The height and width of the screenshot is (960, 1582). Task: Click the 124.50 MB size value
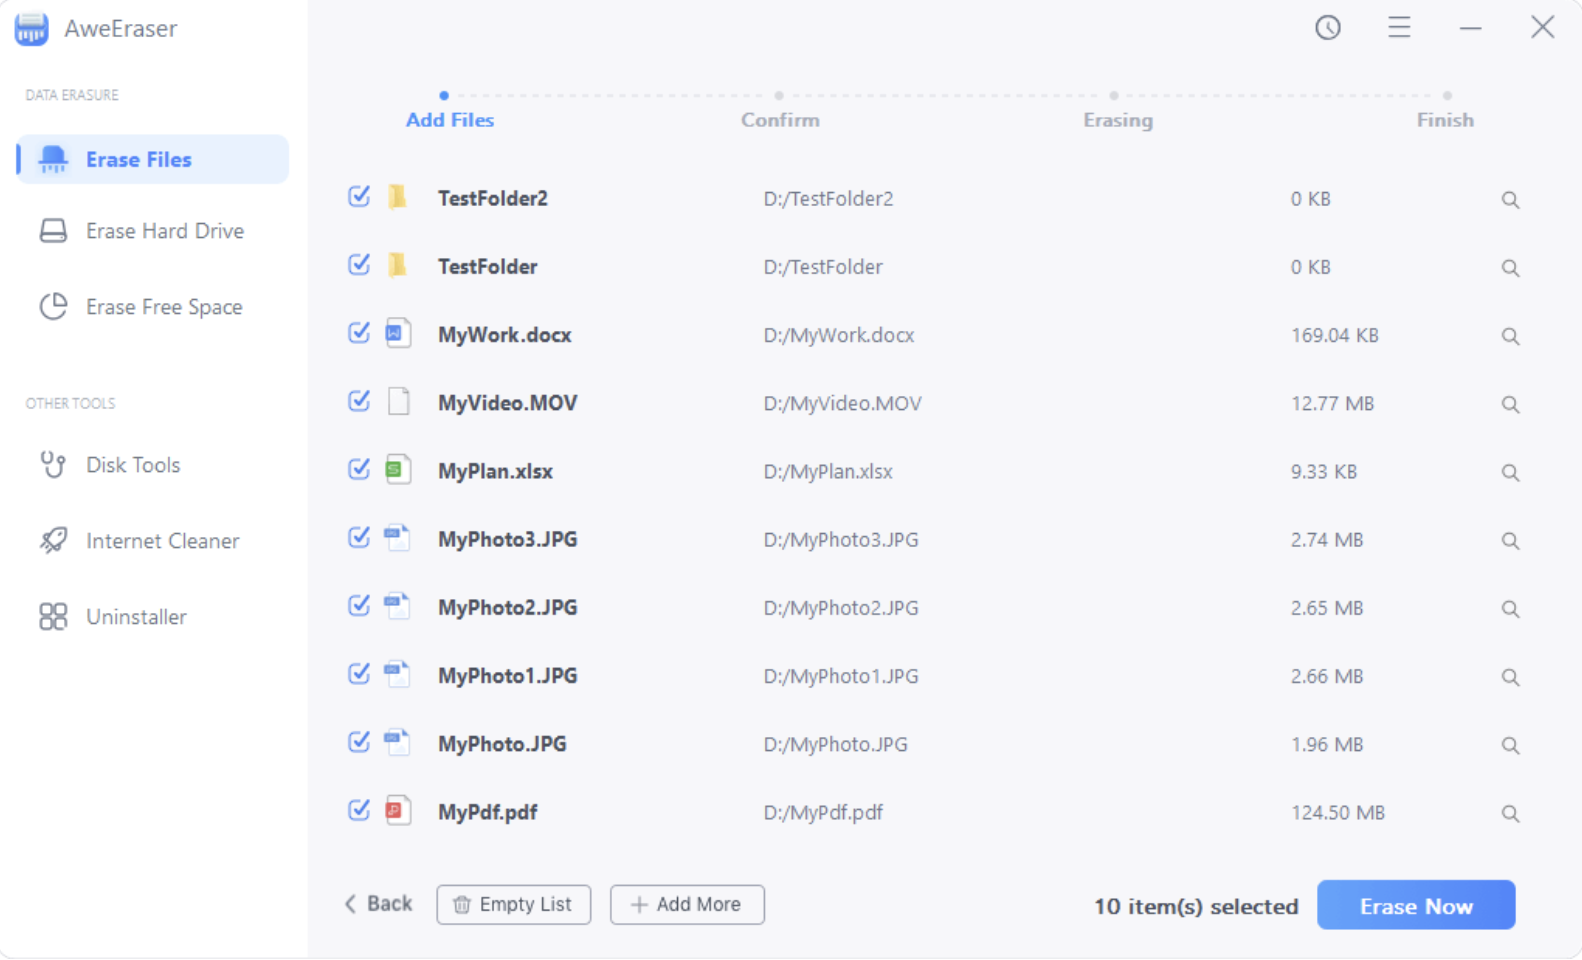tap(1338, 813)
